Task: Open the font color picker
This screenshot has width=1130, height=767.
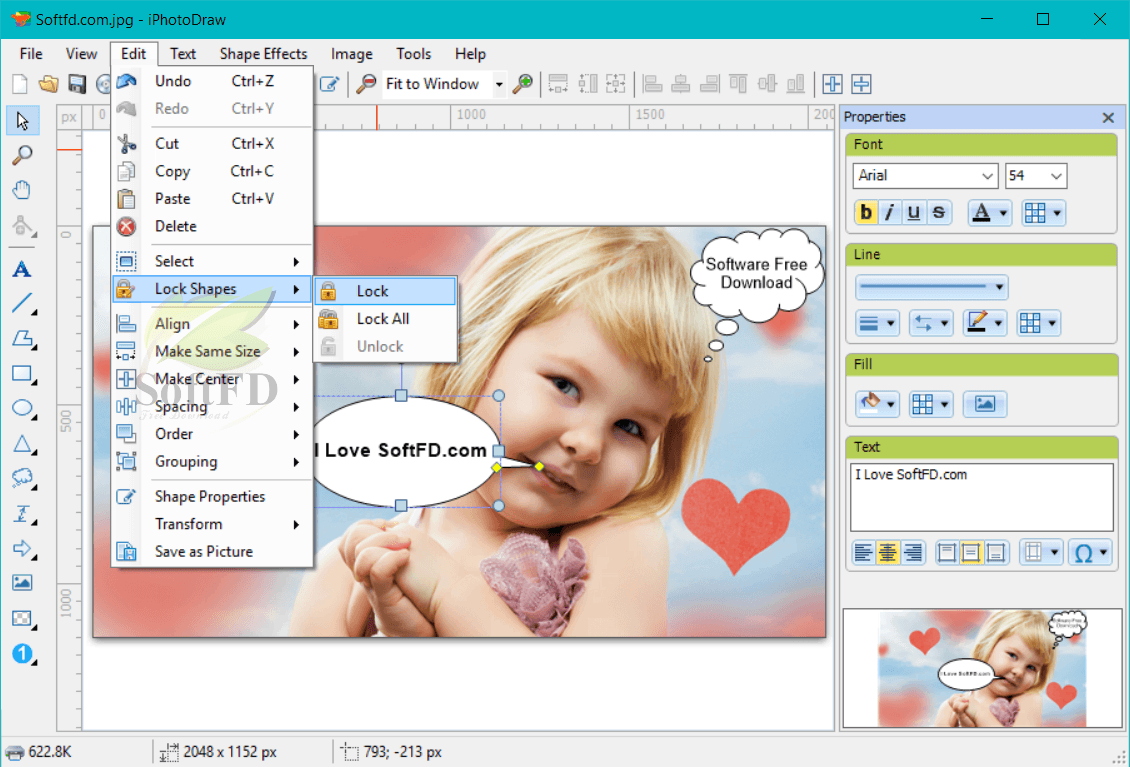Action: [x=989, y=213]
